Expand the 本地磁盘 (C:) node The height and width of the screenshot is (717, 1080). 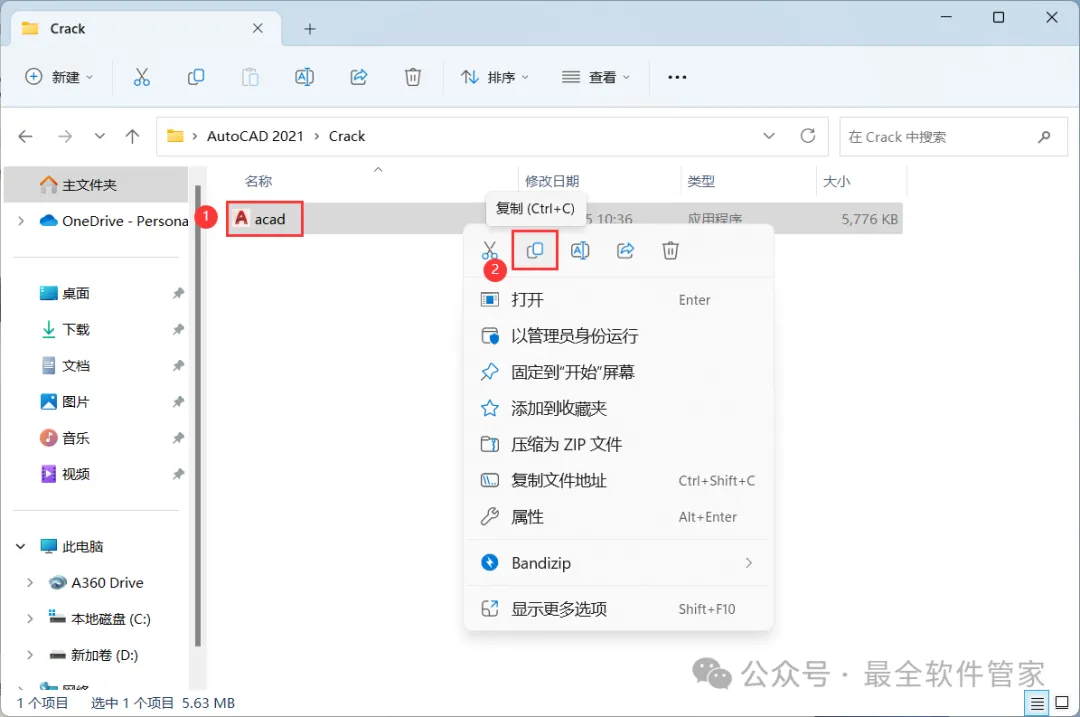[x=30, y=619]
